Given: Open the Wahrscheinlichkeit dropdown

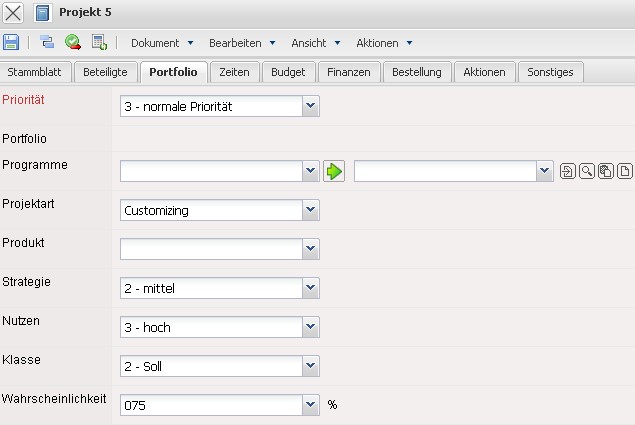Looking at the screenshot, I should [310, 405].
